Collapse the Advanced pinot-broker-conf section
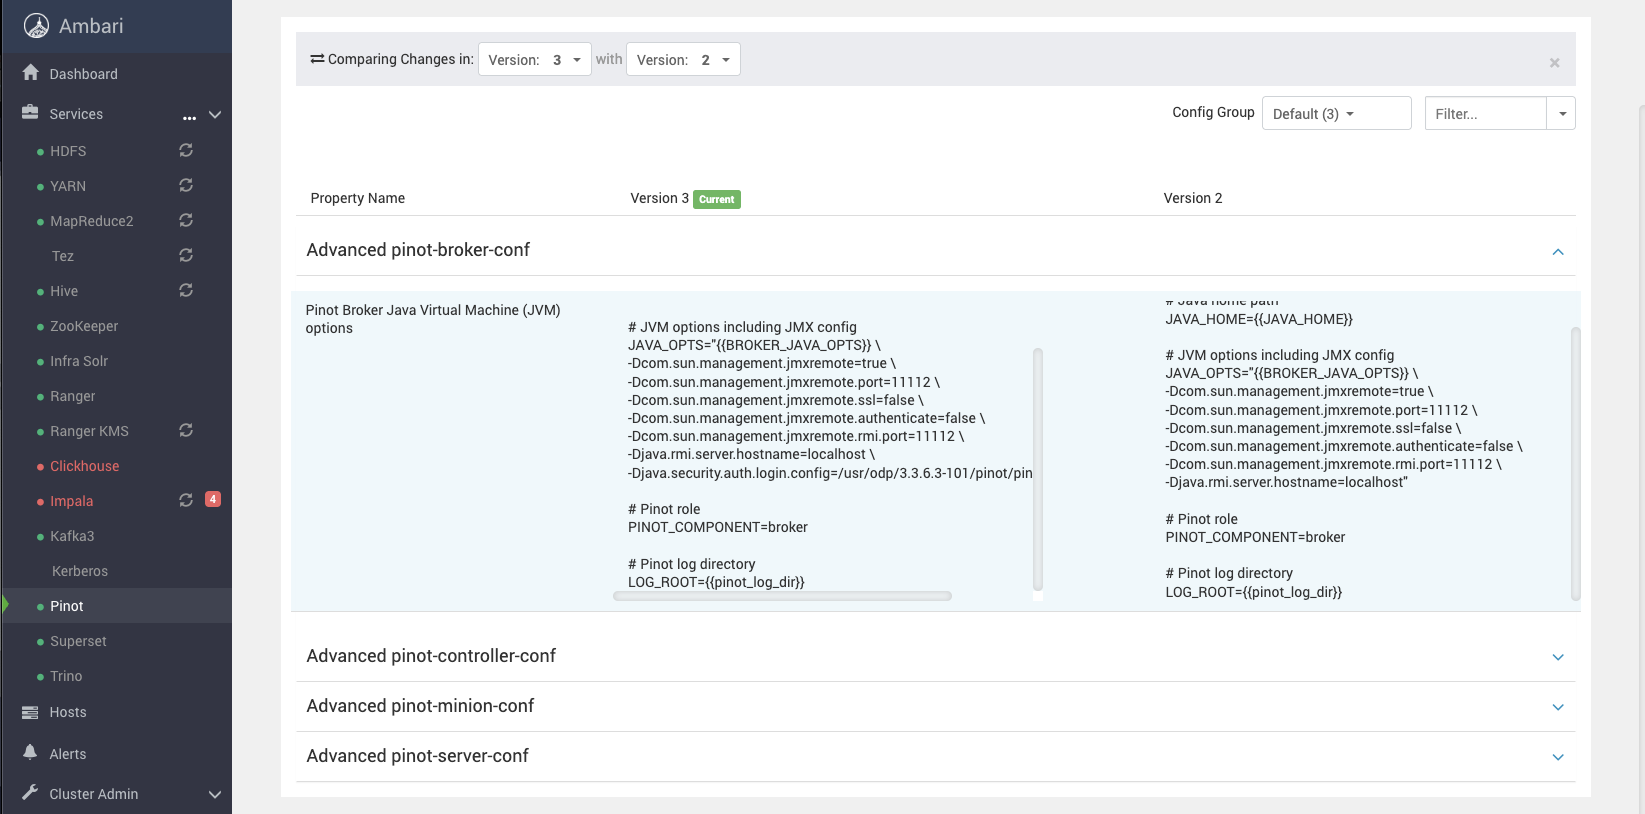Image resolution: width=1645 pixels, height=814 pixels. click(1558, 251)
